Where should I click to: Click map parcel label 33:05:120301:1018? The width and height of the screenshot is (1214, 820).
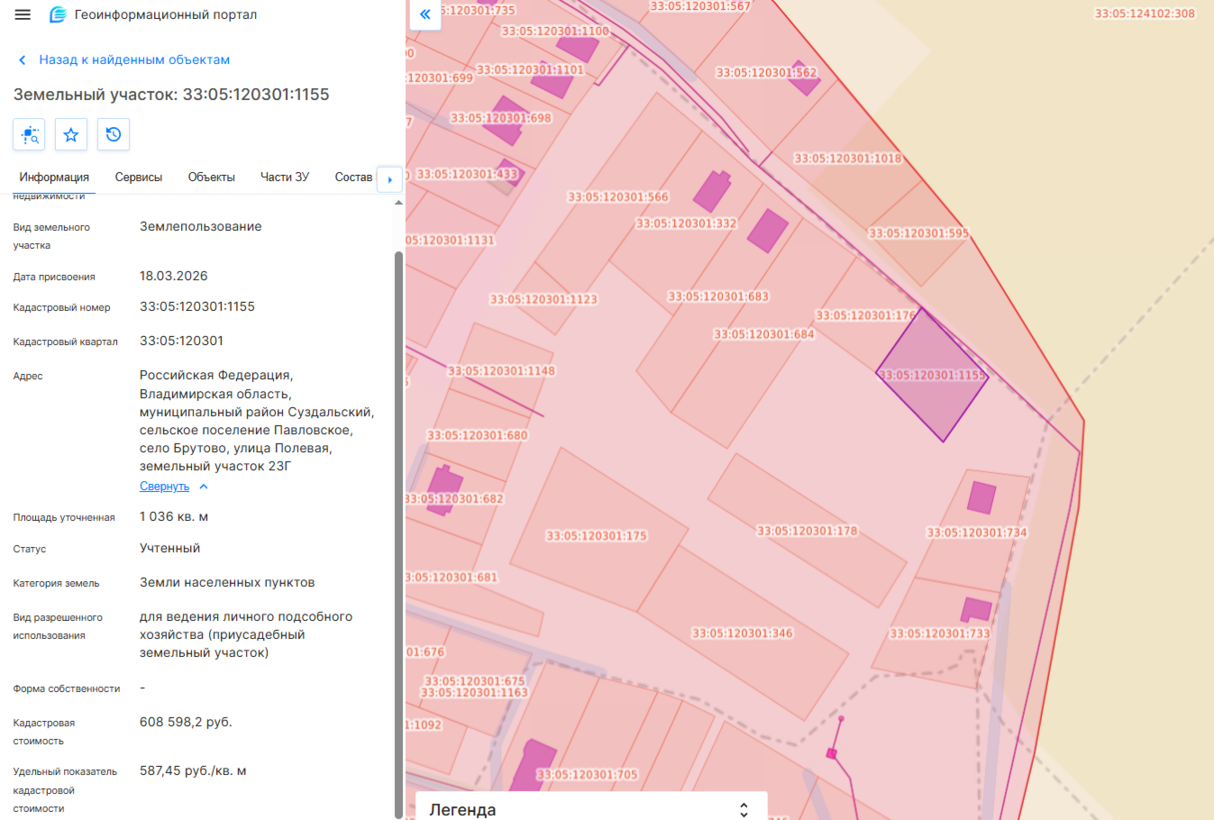coord(848,158)
